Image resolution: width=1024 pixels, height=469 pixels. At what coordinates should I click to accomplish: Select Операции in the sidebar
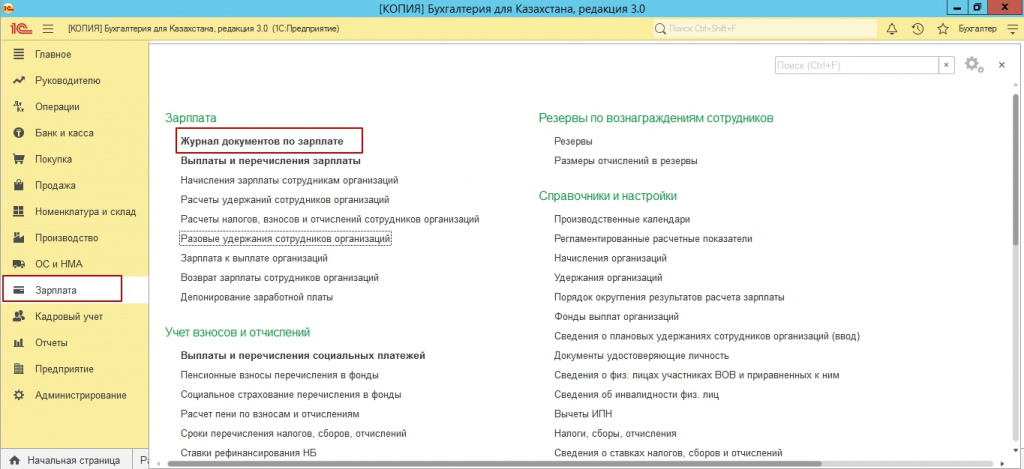tap(57, 106)
